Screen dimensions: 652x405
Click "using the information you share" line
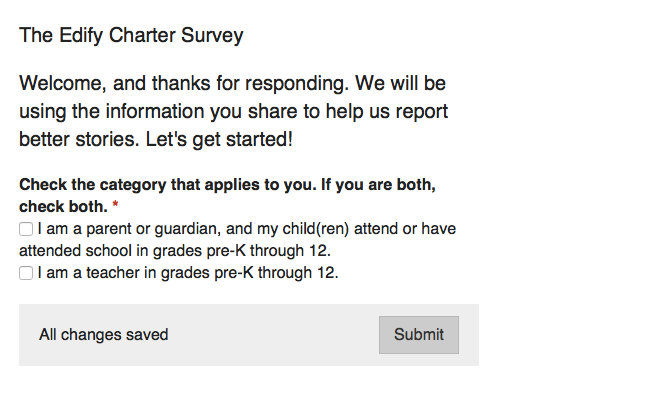pyautogui.click(x=233, y=110)
